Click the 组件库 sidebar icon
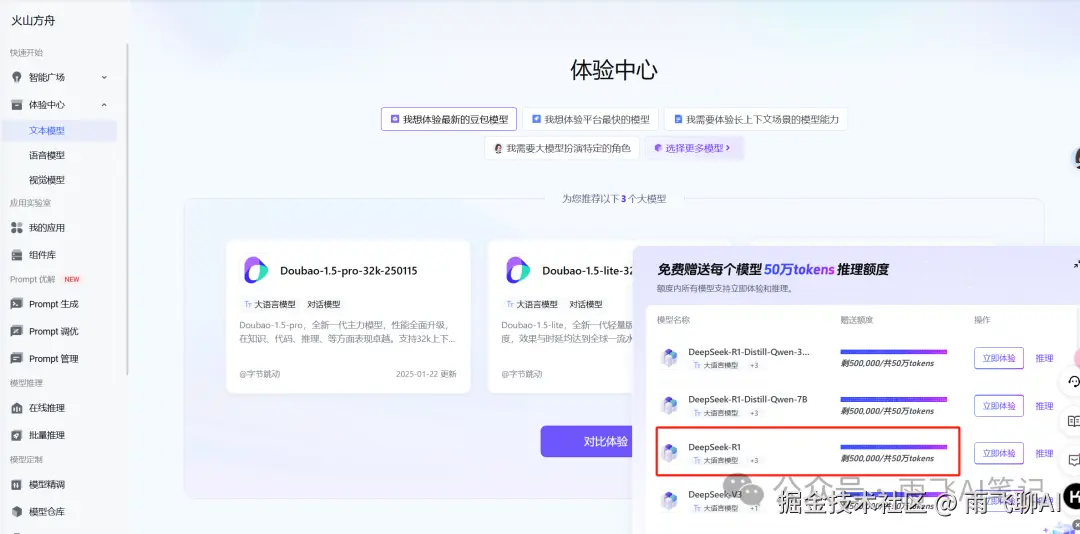This screenshot has width=1080, height=534. click(17, 255)
